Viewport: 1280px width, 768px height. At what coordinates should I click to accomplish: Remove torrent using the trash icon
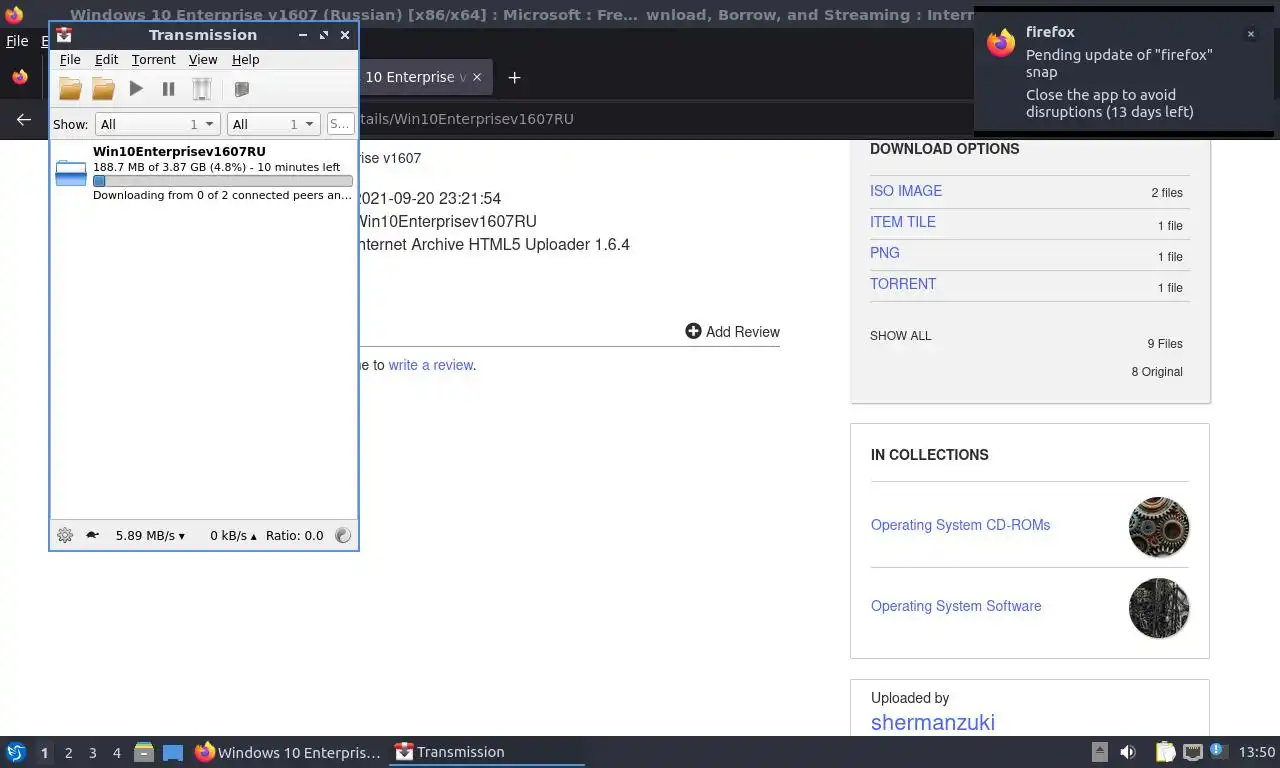[x=202, y=89]
